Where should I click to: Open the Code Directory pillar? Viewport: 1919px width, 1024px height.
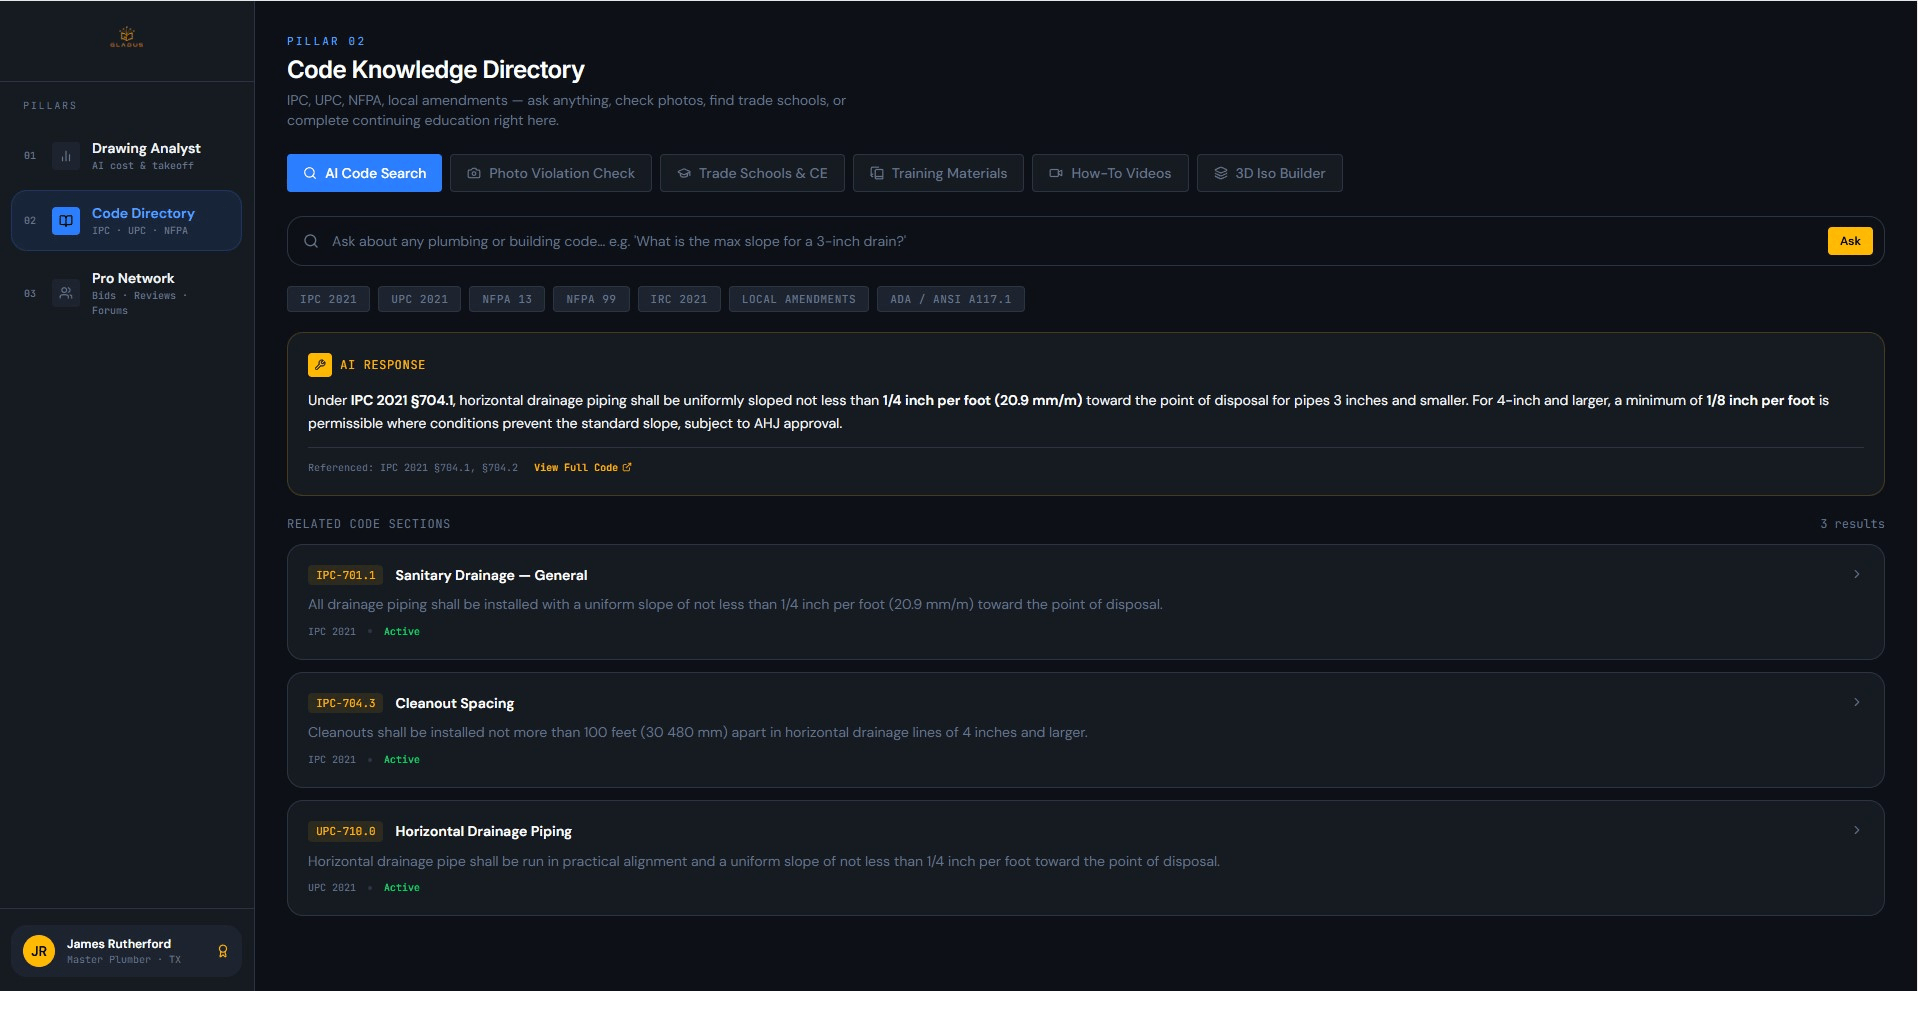pyautogui.click(x=126, y=221)
